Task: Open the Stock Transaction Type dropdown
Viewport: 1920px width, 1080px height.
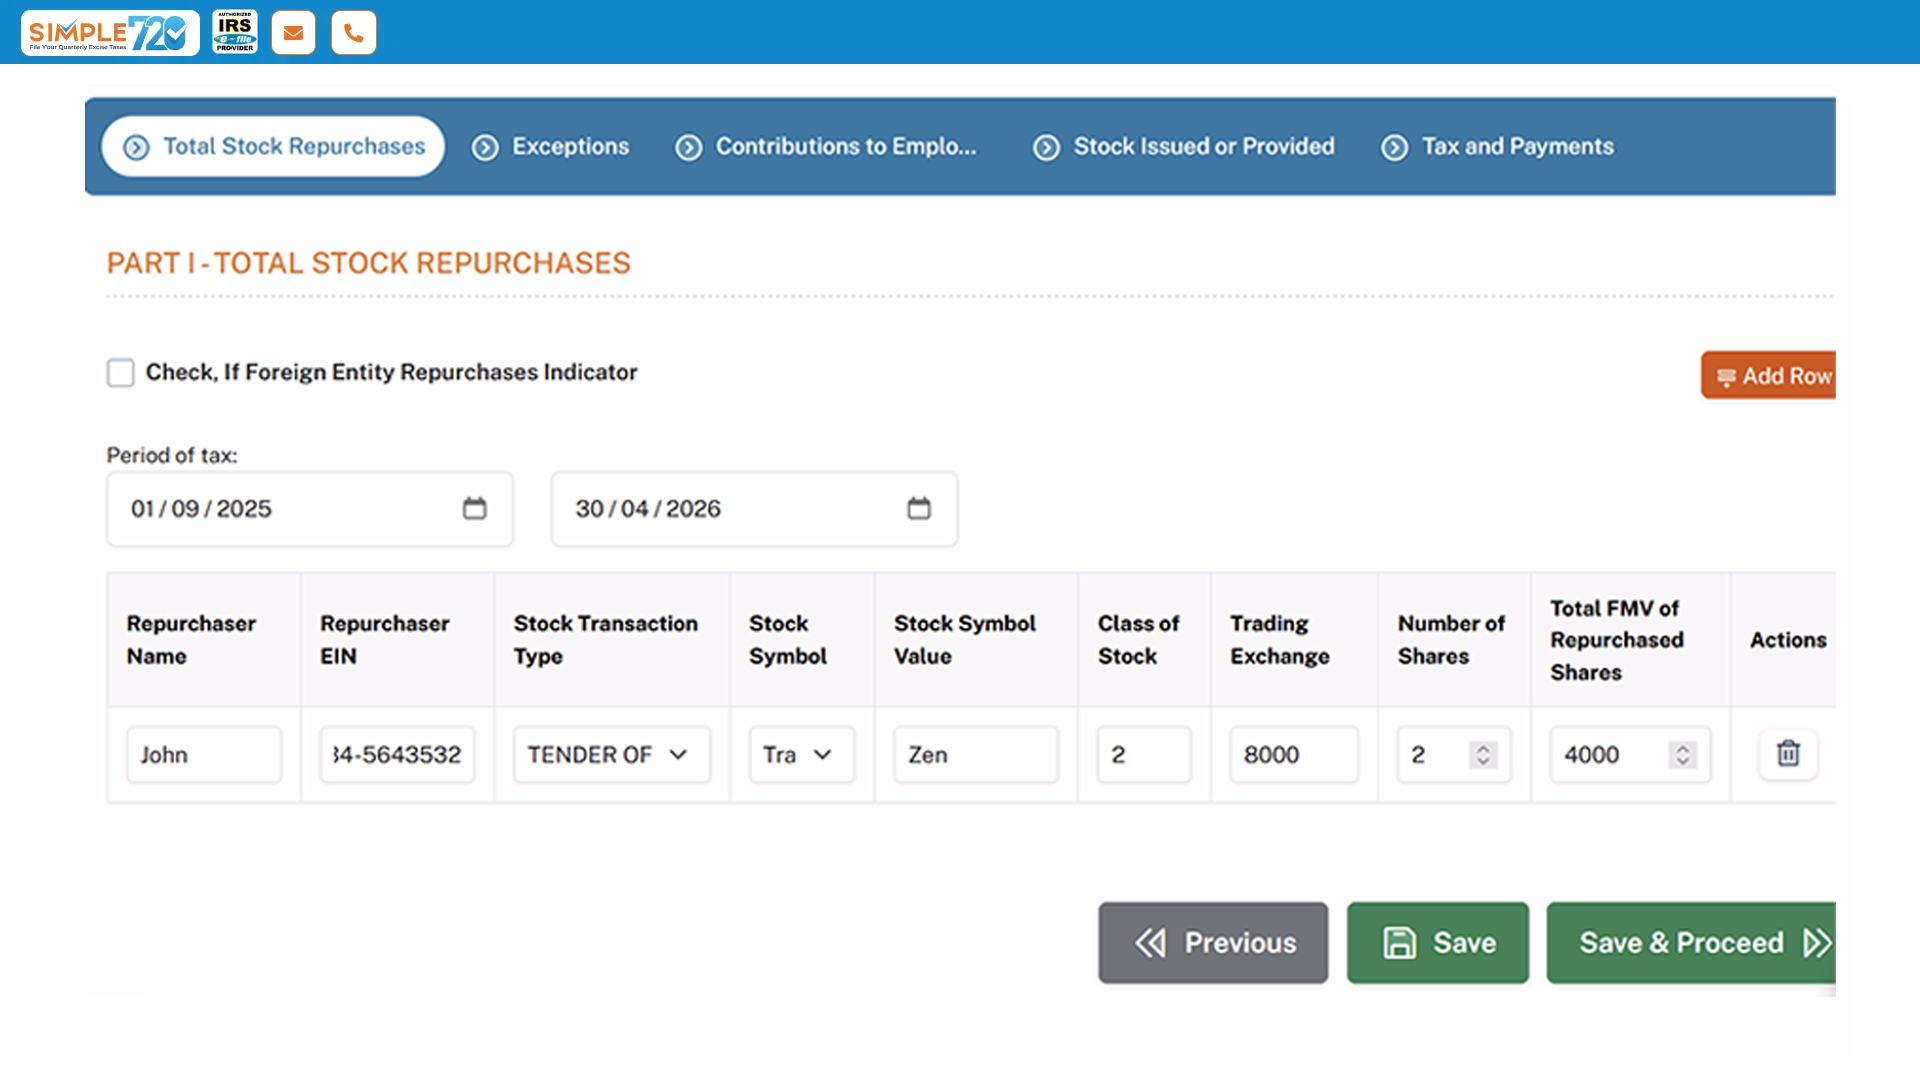Action: pos(612,755)
